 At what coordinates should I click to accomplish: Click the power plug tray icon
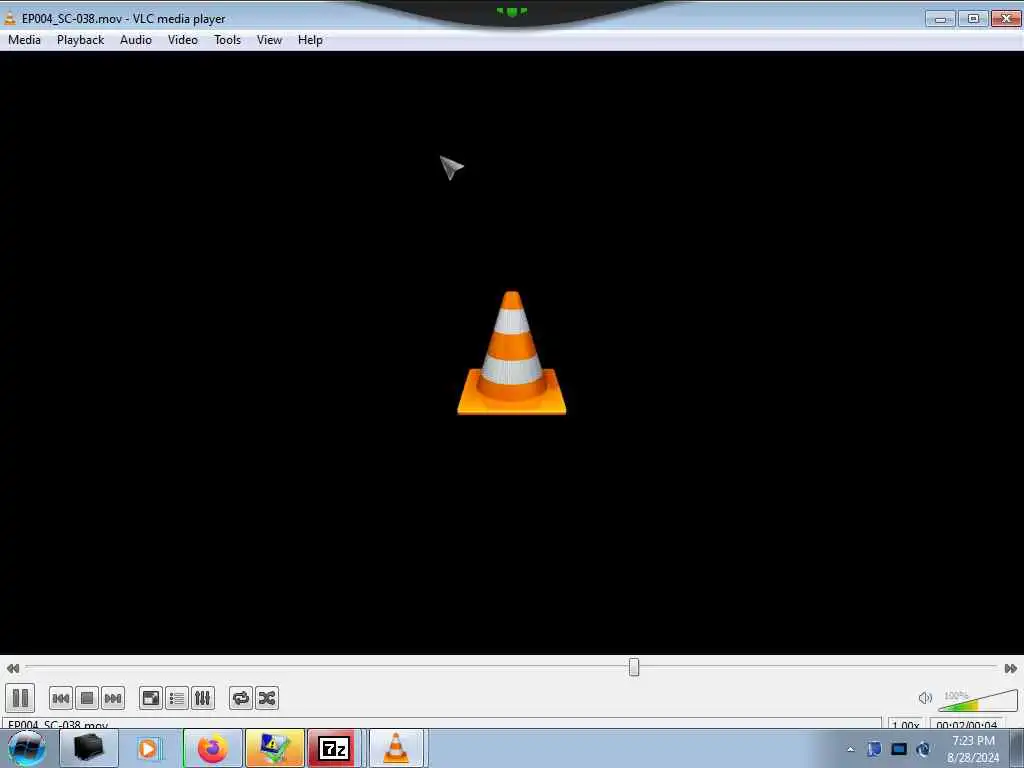point(923,749)
